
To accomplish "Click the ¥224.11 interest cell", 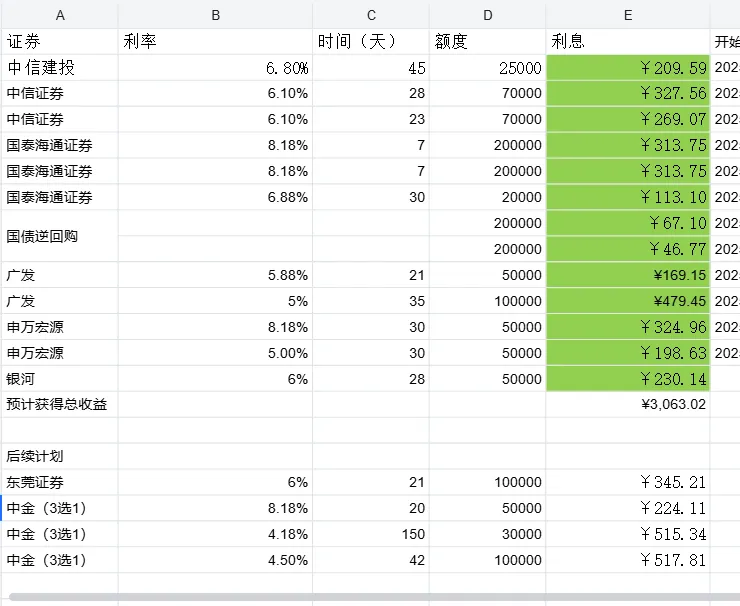I will pyautogui.click(x=628, y=508).
